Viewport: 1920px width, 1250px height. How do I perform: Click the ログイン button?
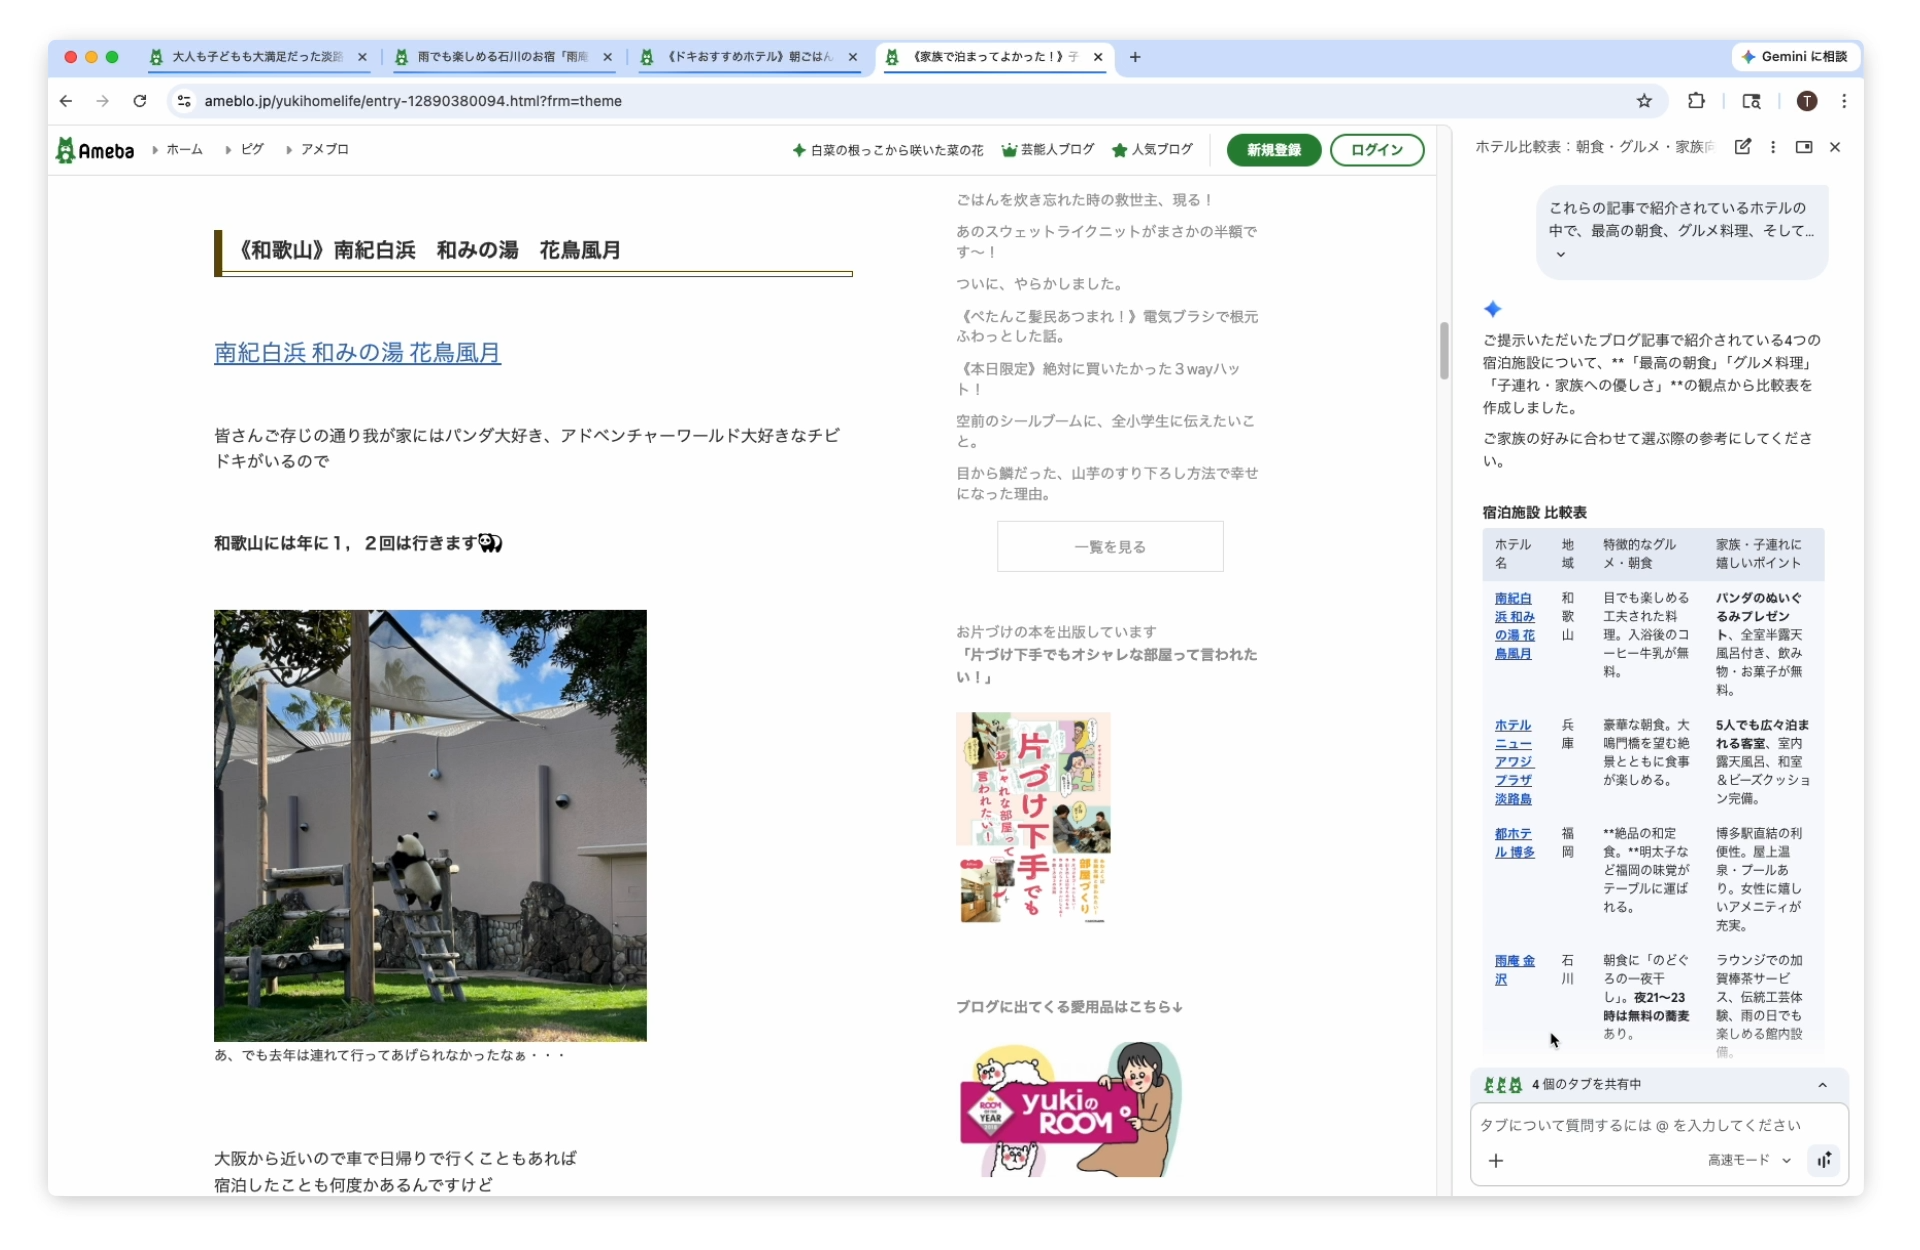pyautogui.click(x=1377, y=150)
